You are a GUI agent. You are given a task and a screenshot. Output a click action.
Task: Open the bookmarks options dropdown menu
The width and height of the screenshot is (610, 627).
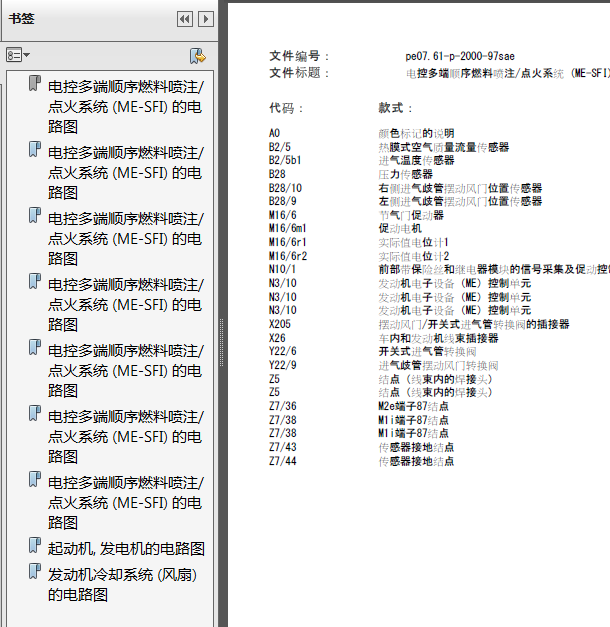18,55
